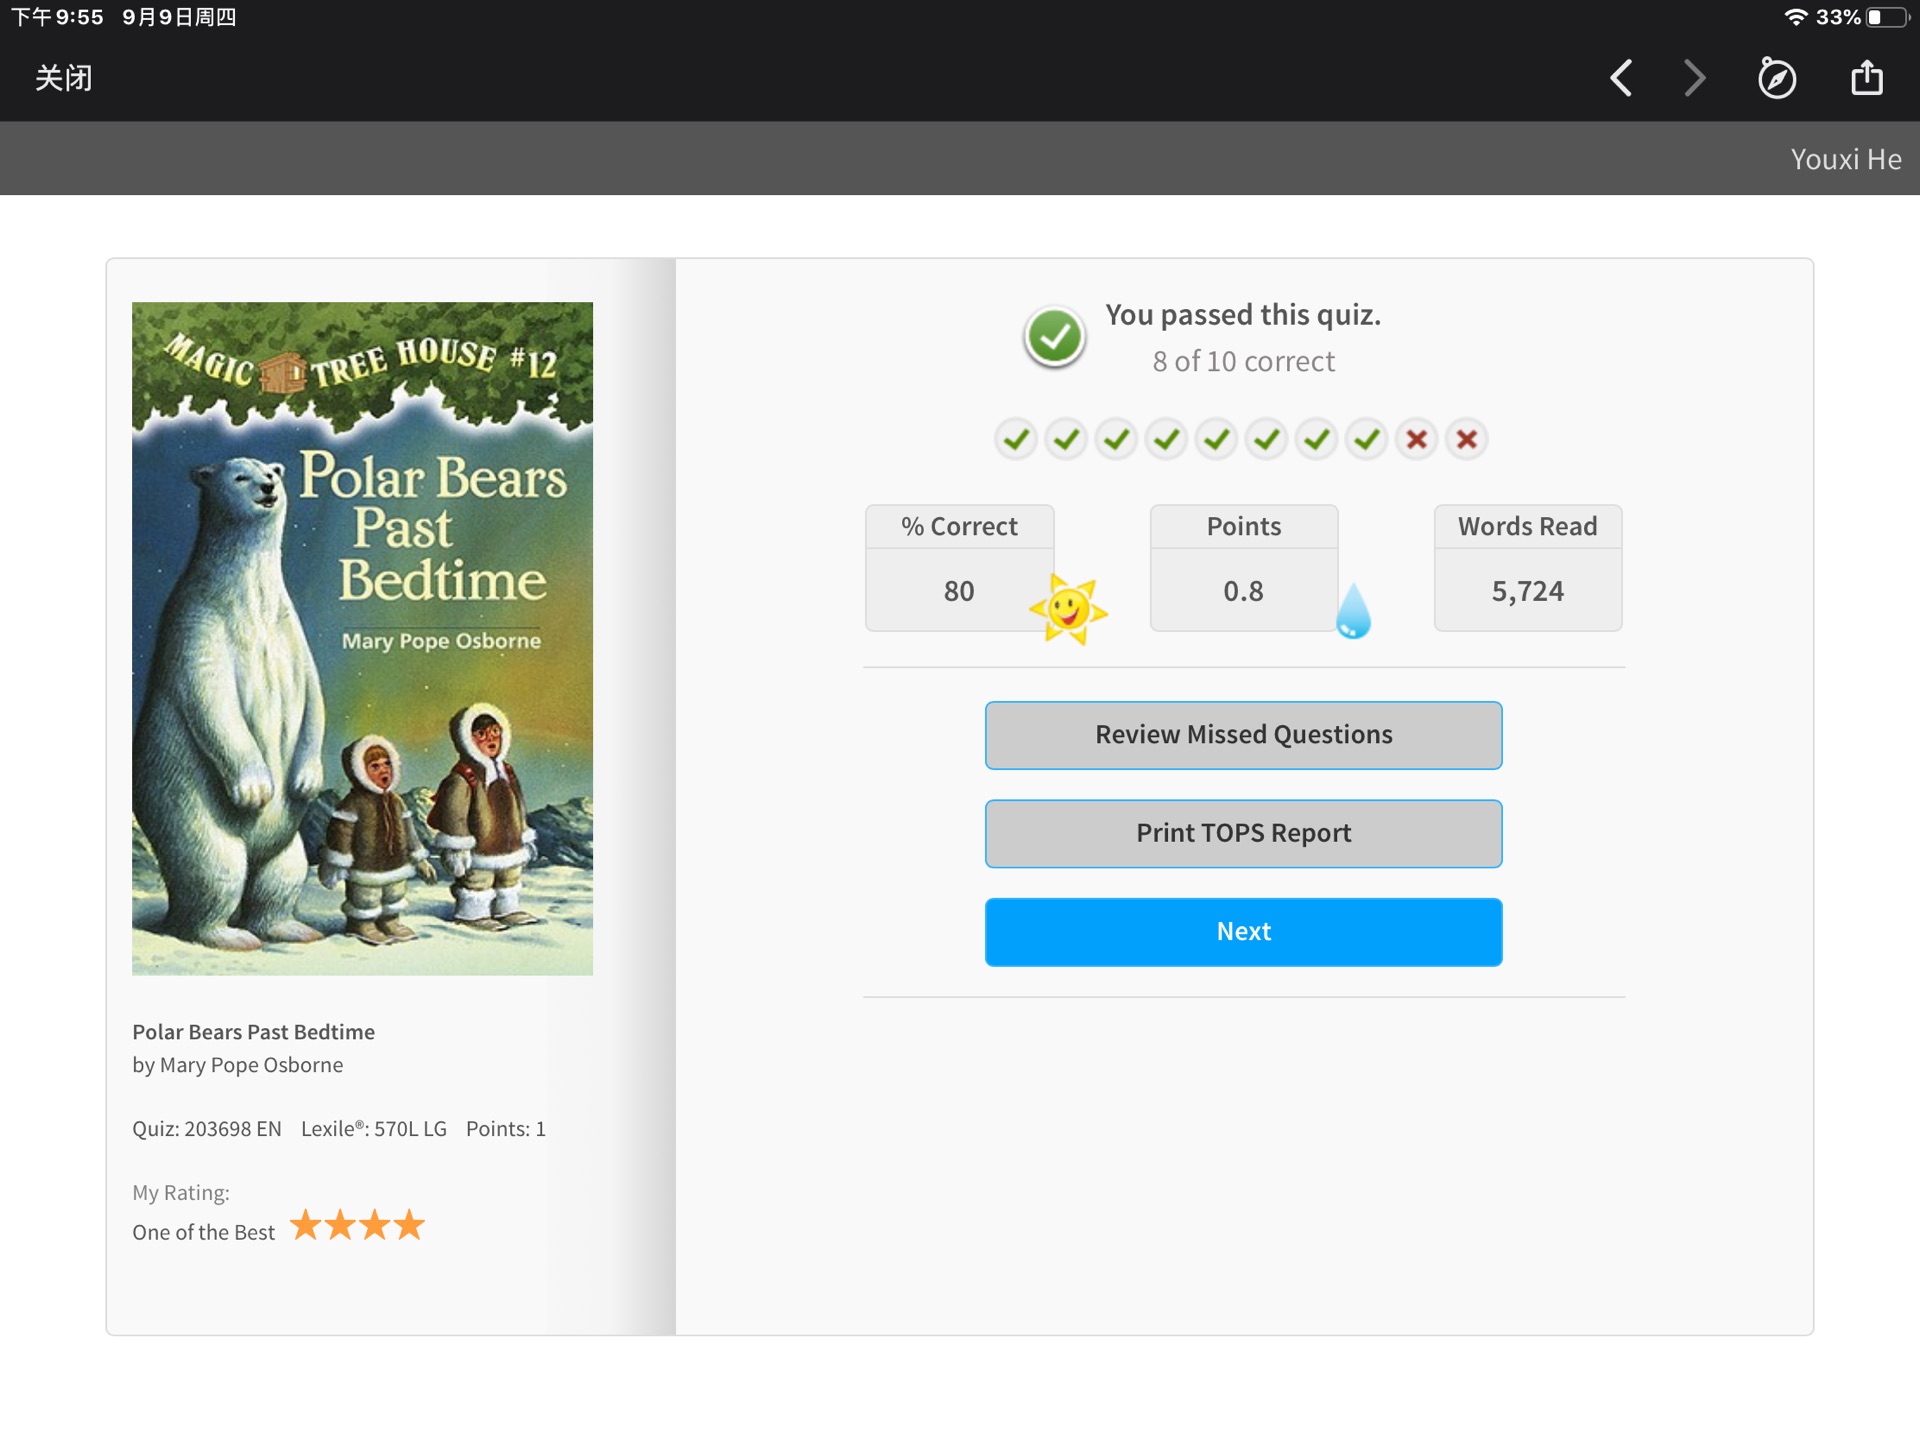Click 'Lexile®: 570L LG' text
1920x1440 pixels.
coord(374,1129)
